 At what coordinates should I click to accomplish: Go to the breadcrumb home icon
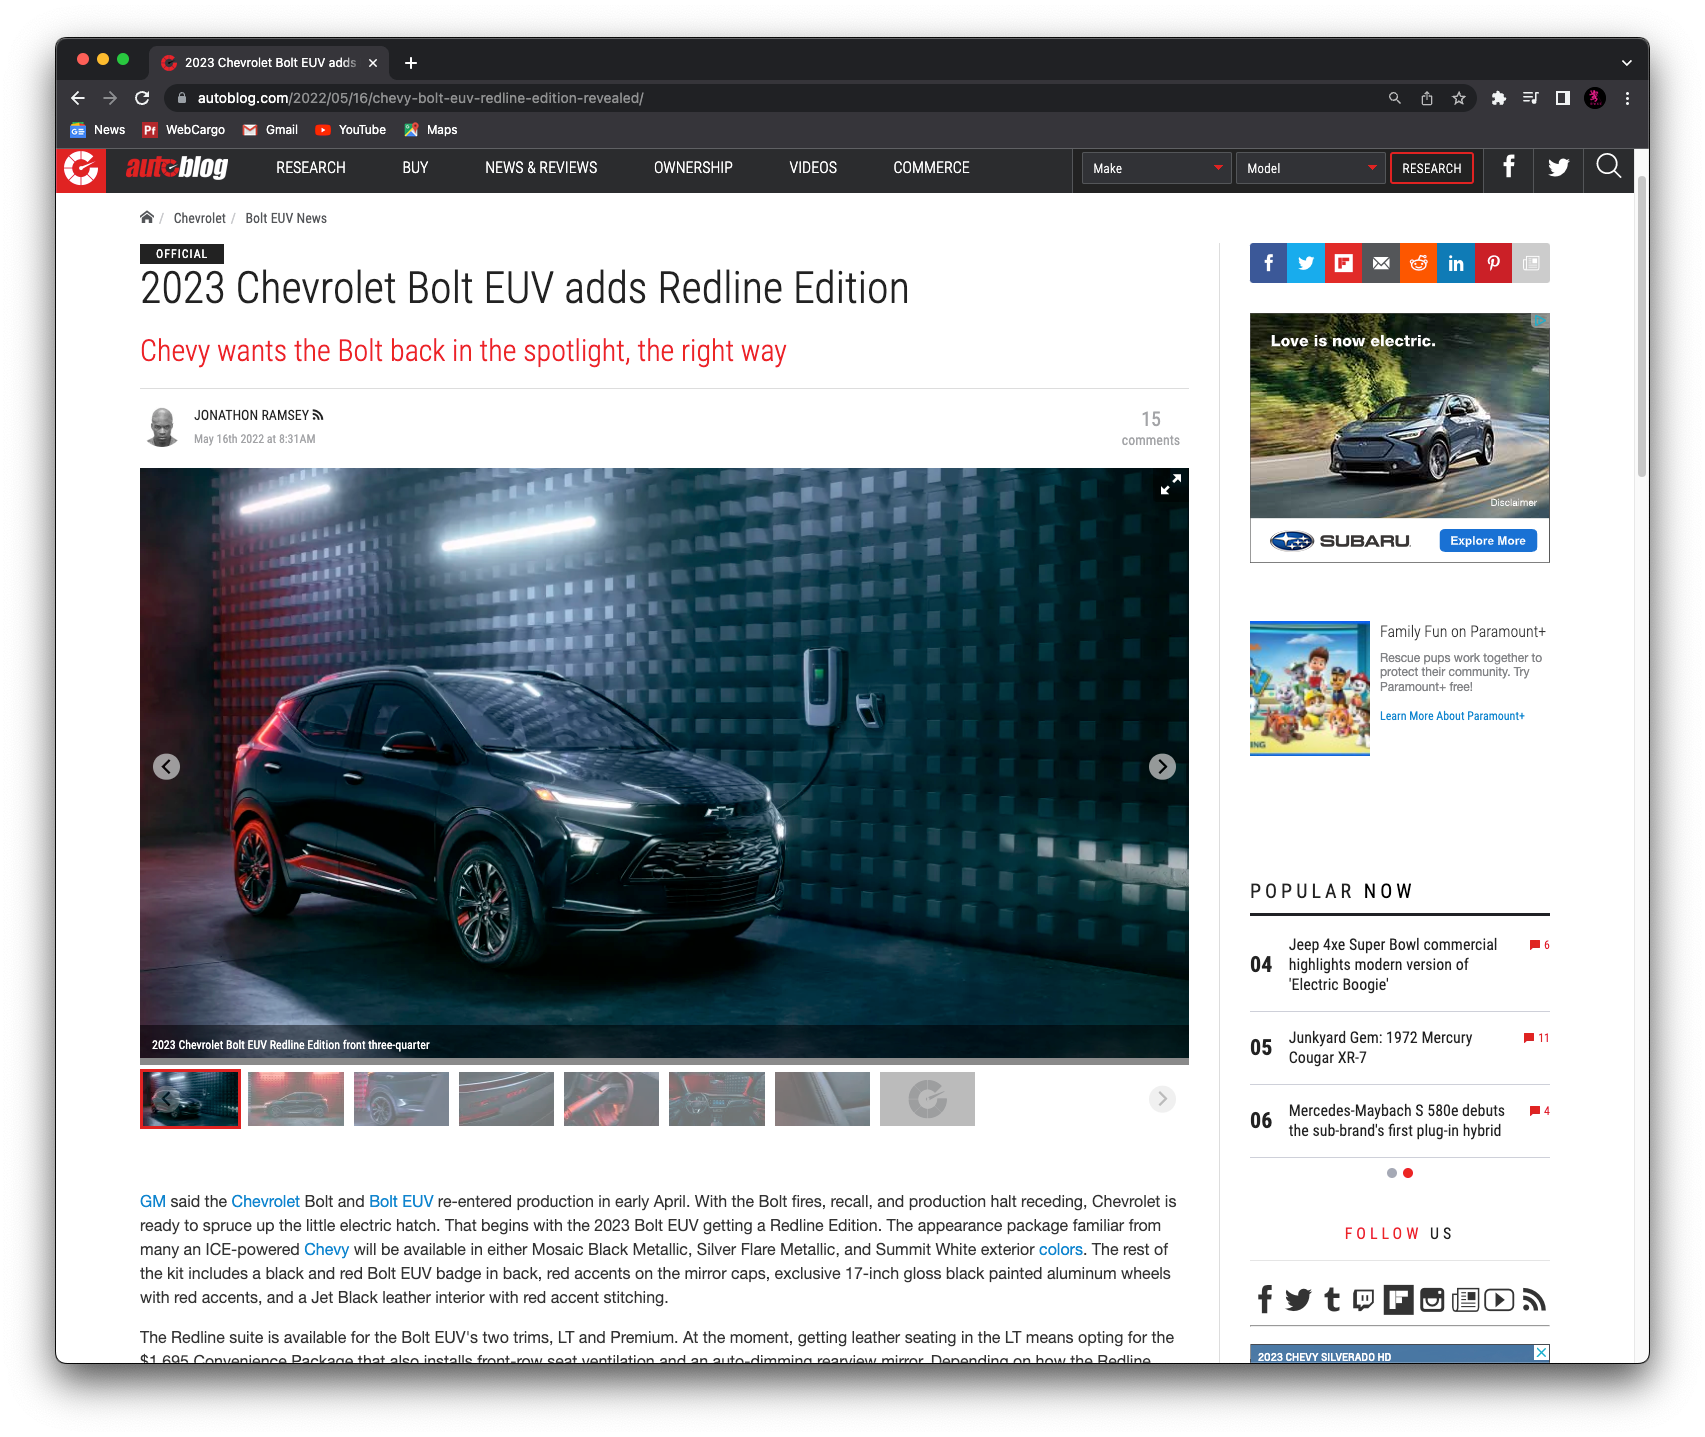[x=147, y=217]
